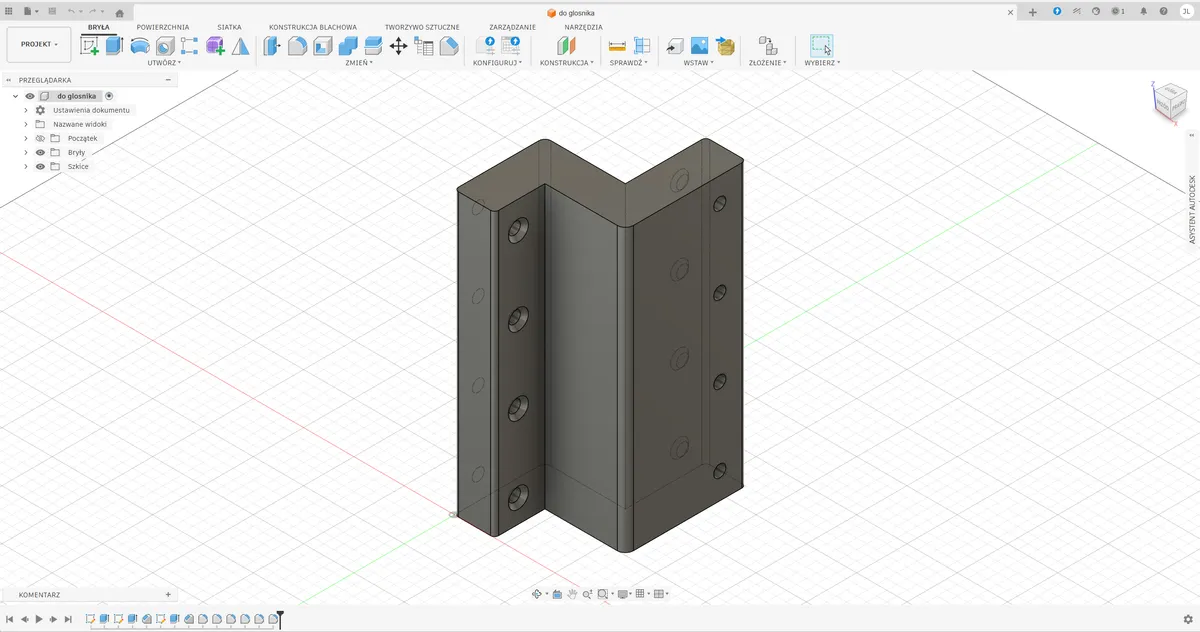This screenshot has width=1200, height=632.
Task: Expand the Ustawienia dokumentu tree node
Action: 26,110
